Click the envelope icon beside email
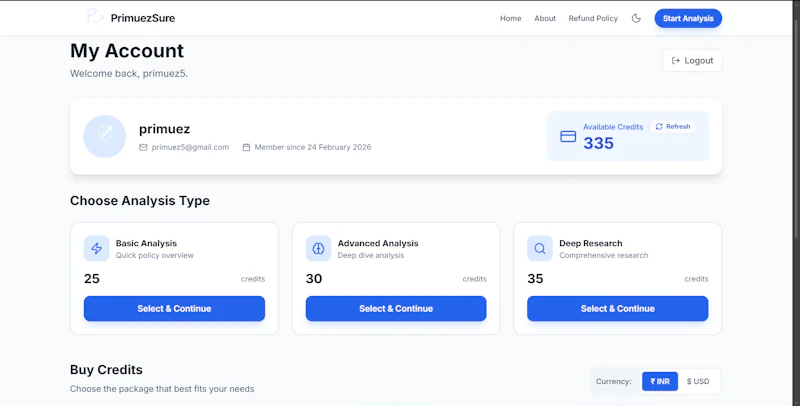Image resolution: width=800 pixels, height=406 pixels. tap(143, 147)
